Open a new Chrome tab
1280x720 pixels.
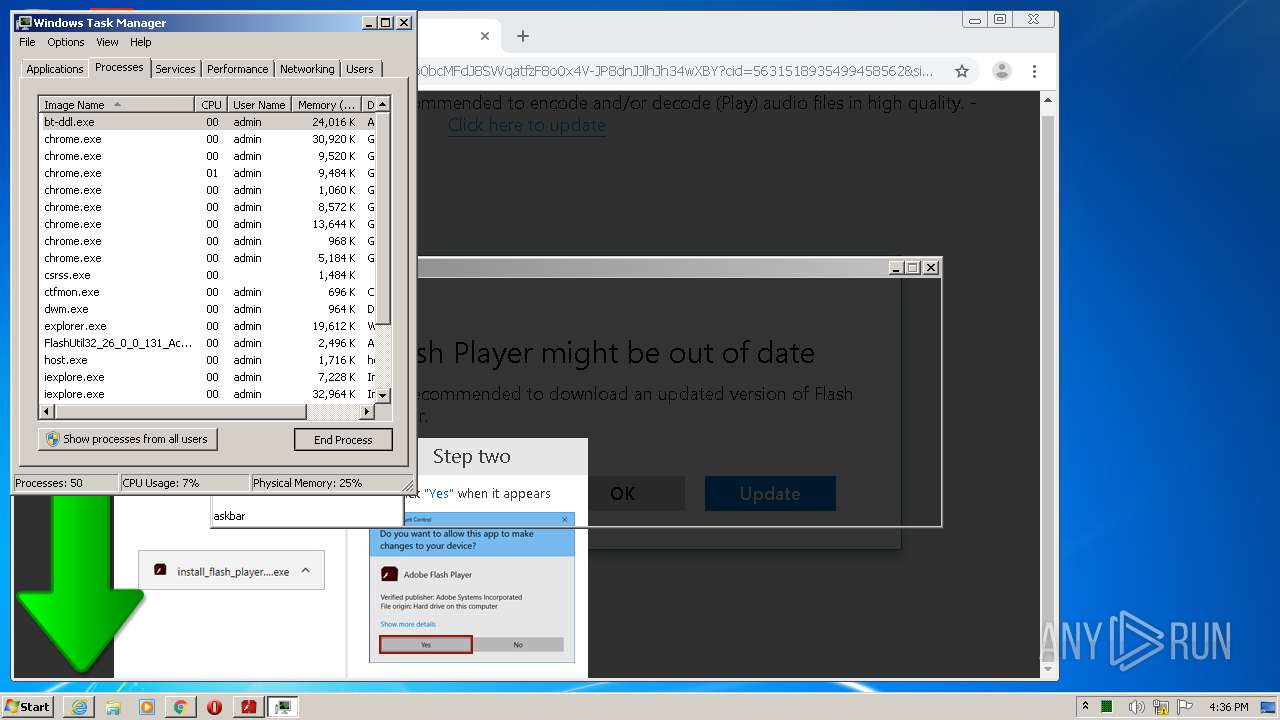click(x=522, y=36)
